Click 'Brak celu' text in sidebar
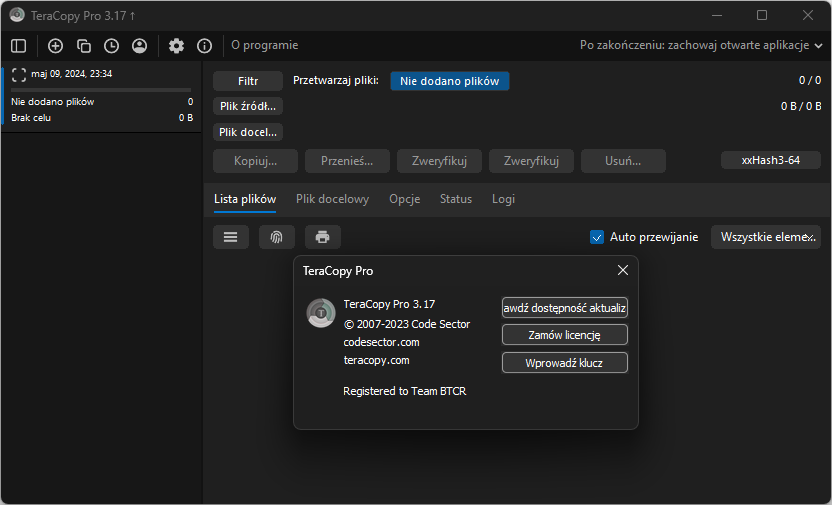 [x=31, y=118]
